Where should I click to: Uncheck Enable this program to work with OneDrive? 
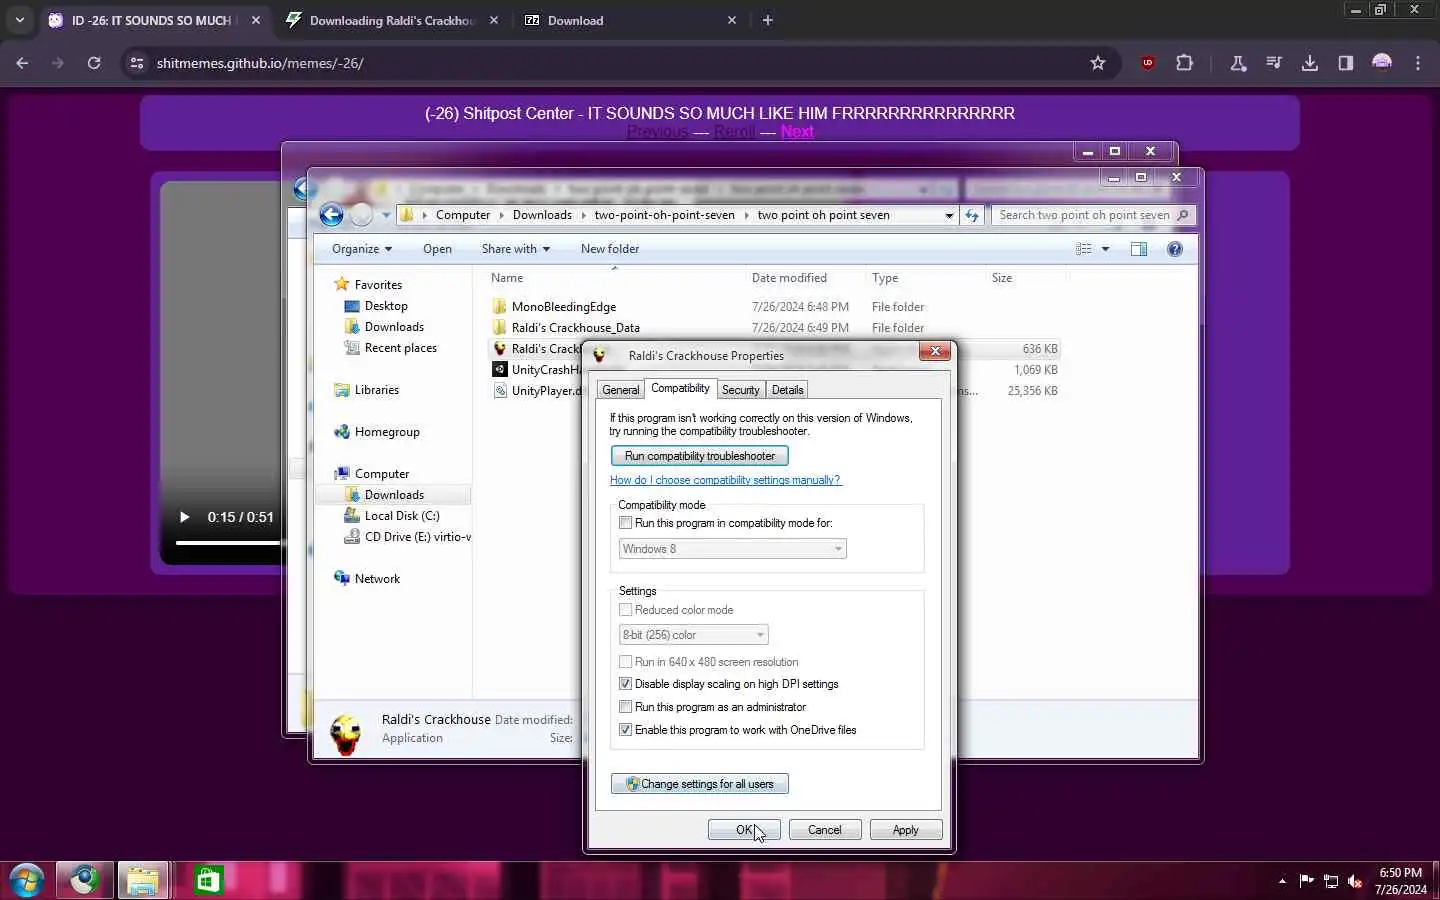coord(625,730)
